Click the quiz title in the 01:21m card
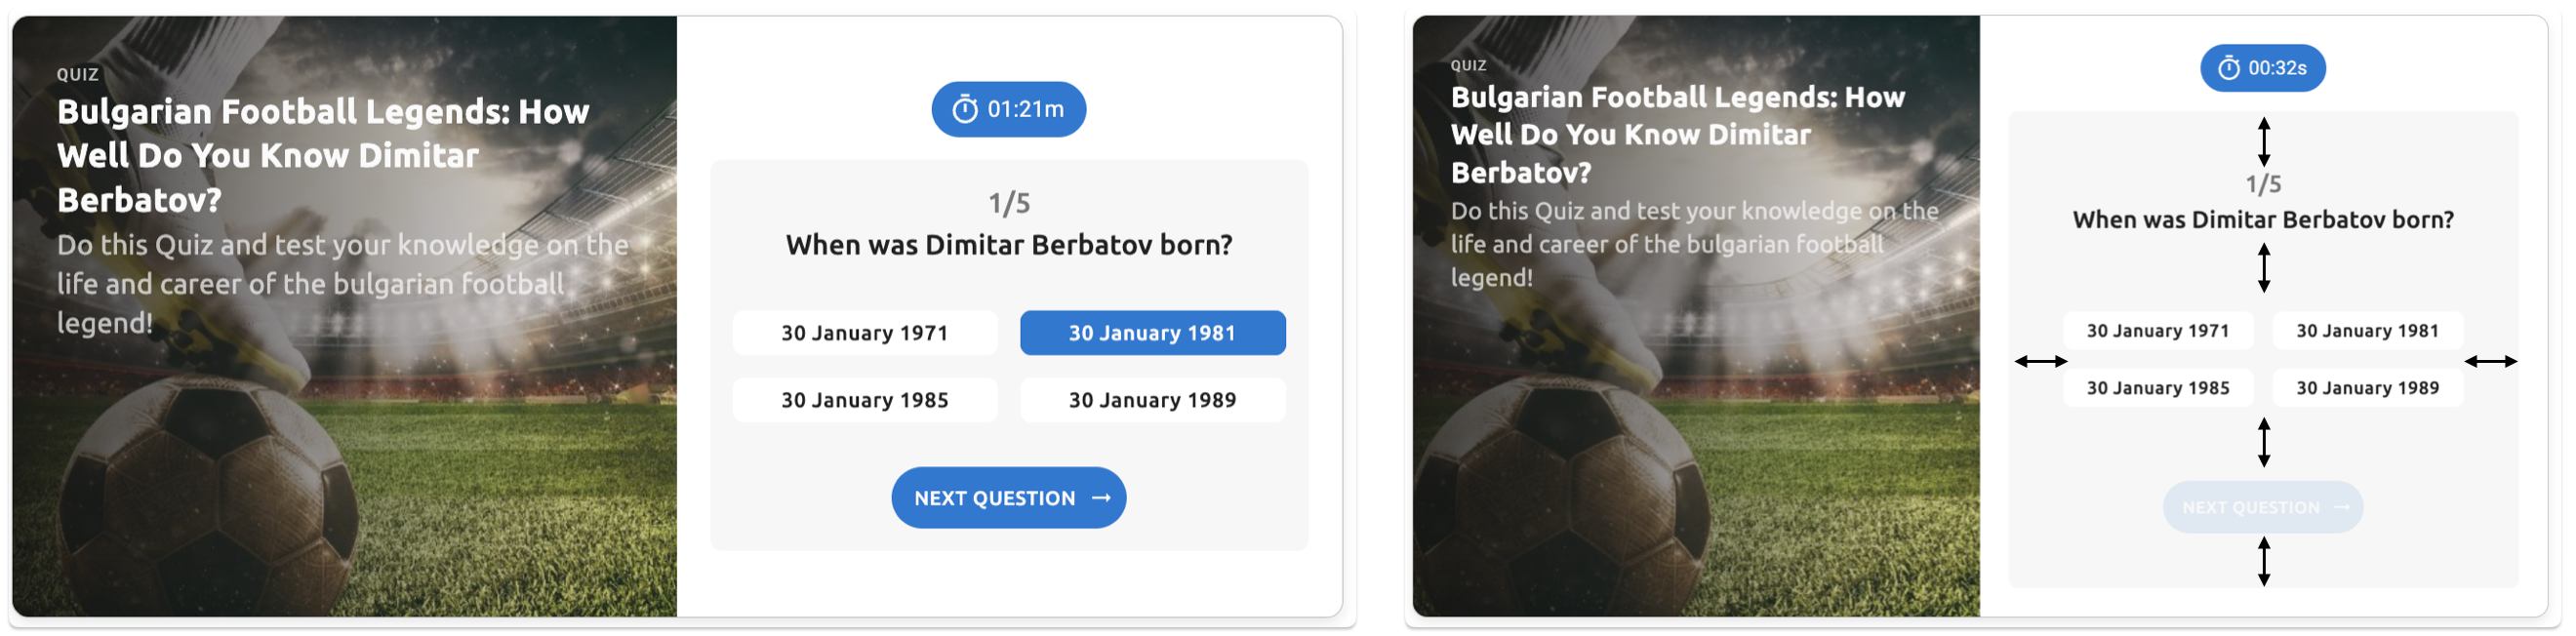This screenshot has height=636, width=2576. pos(322,155)
